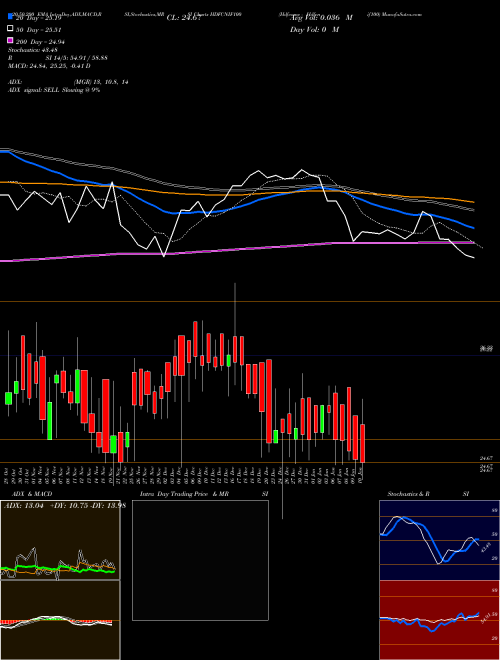This screenshot has height=660, width=500.
Task: Open the blue Stochastics oscillator chart
Action: coord(439,540)
